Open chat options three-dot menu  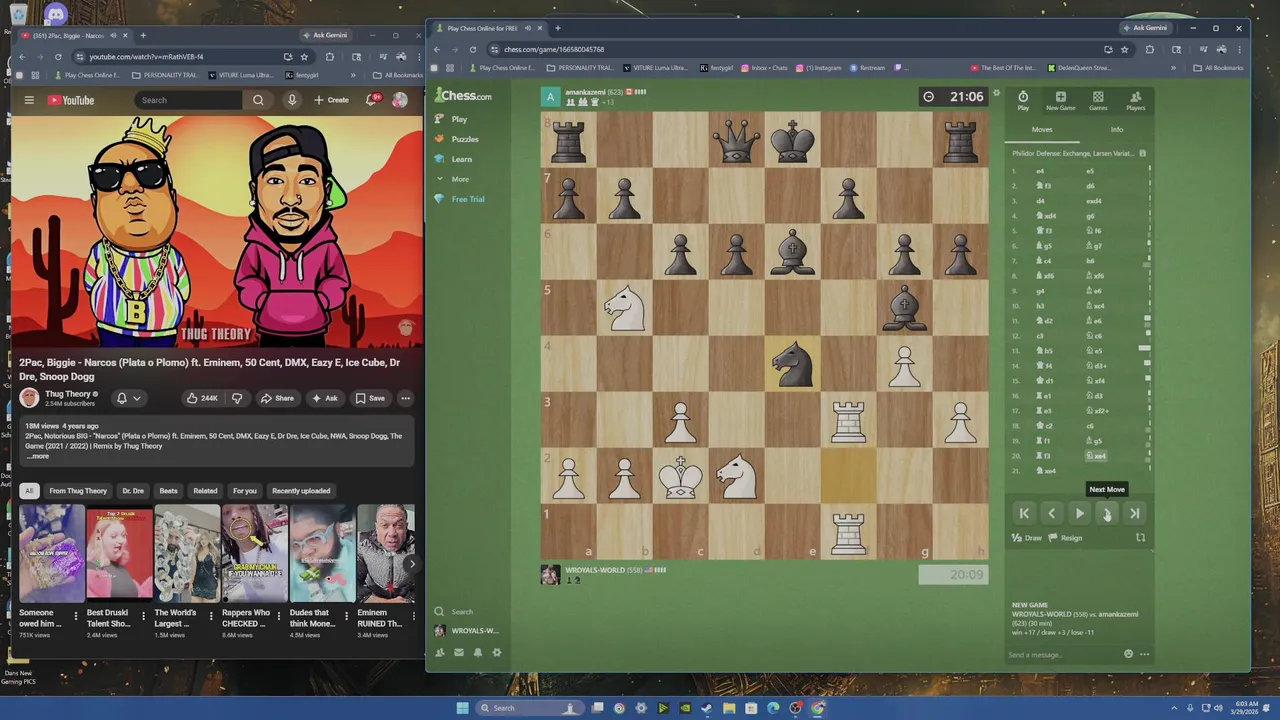[x=1144, y=655]
